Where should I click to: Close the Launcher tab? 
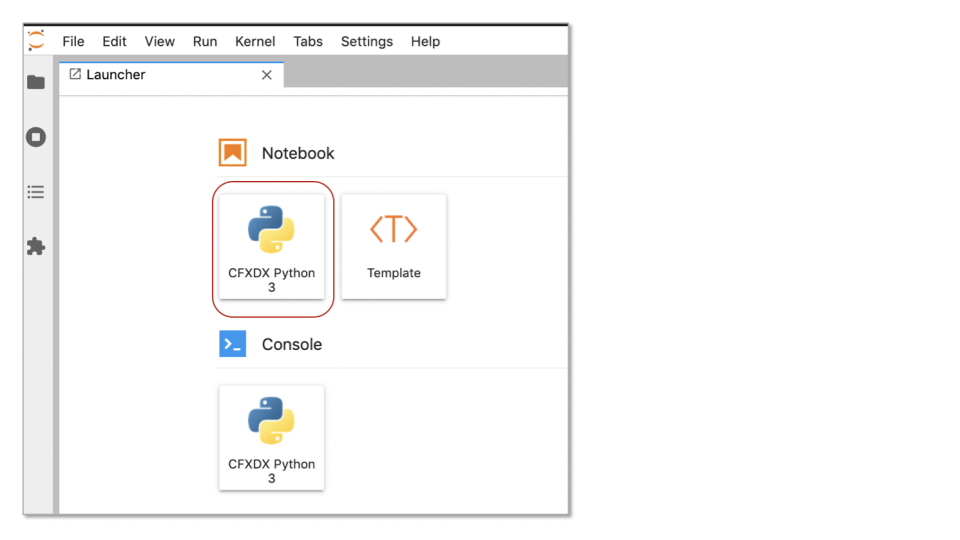[267, 75]
